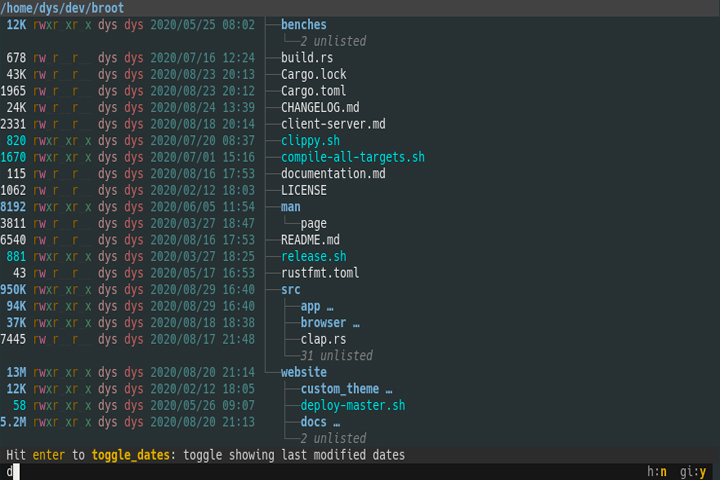Click the toggle_dates verb in status
Viewport: 720px width, 480px height.
point(131,455)
